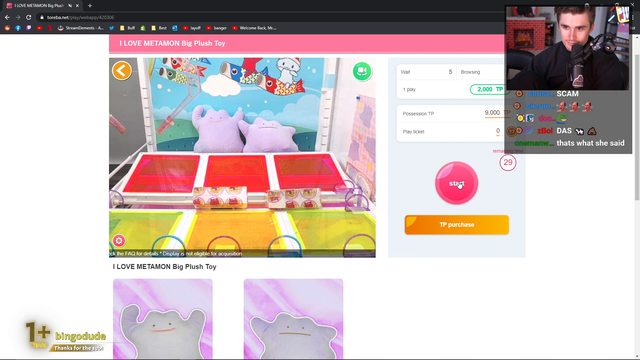Go back using the browser back arrow
Screen dimensions: 640x360
[7, 18]
